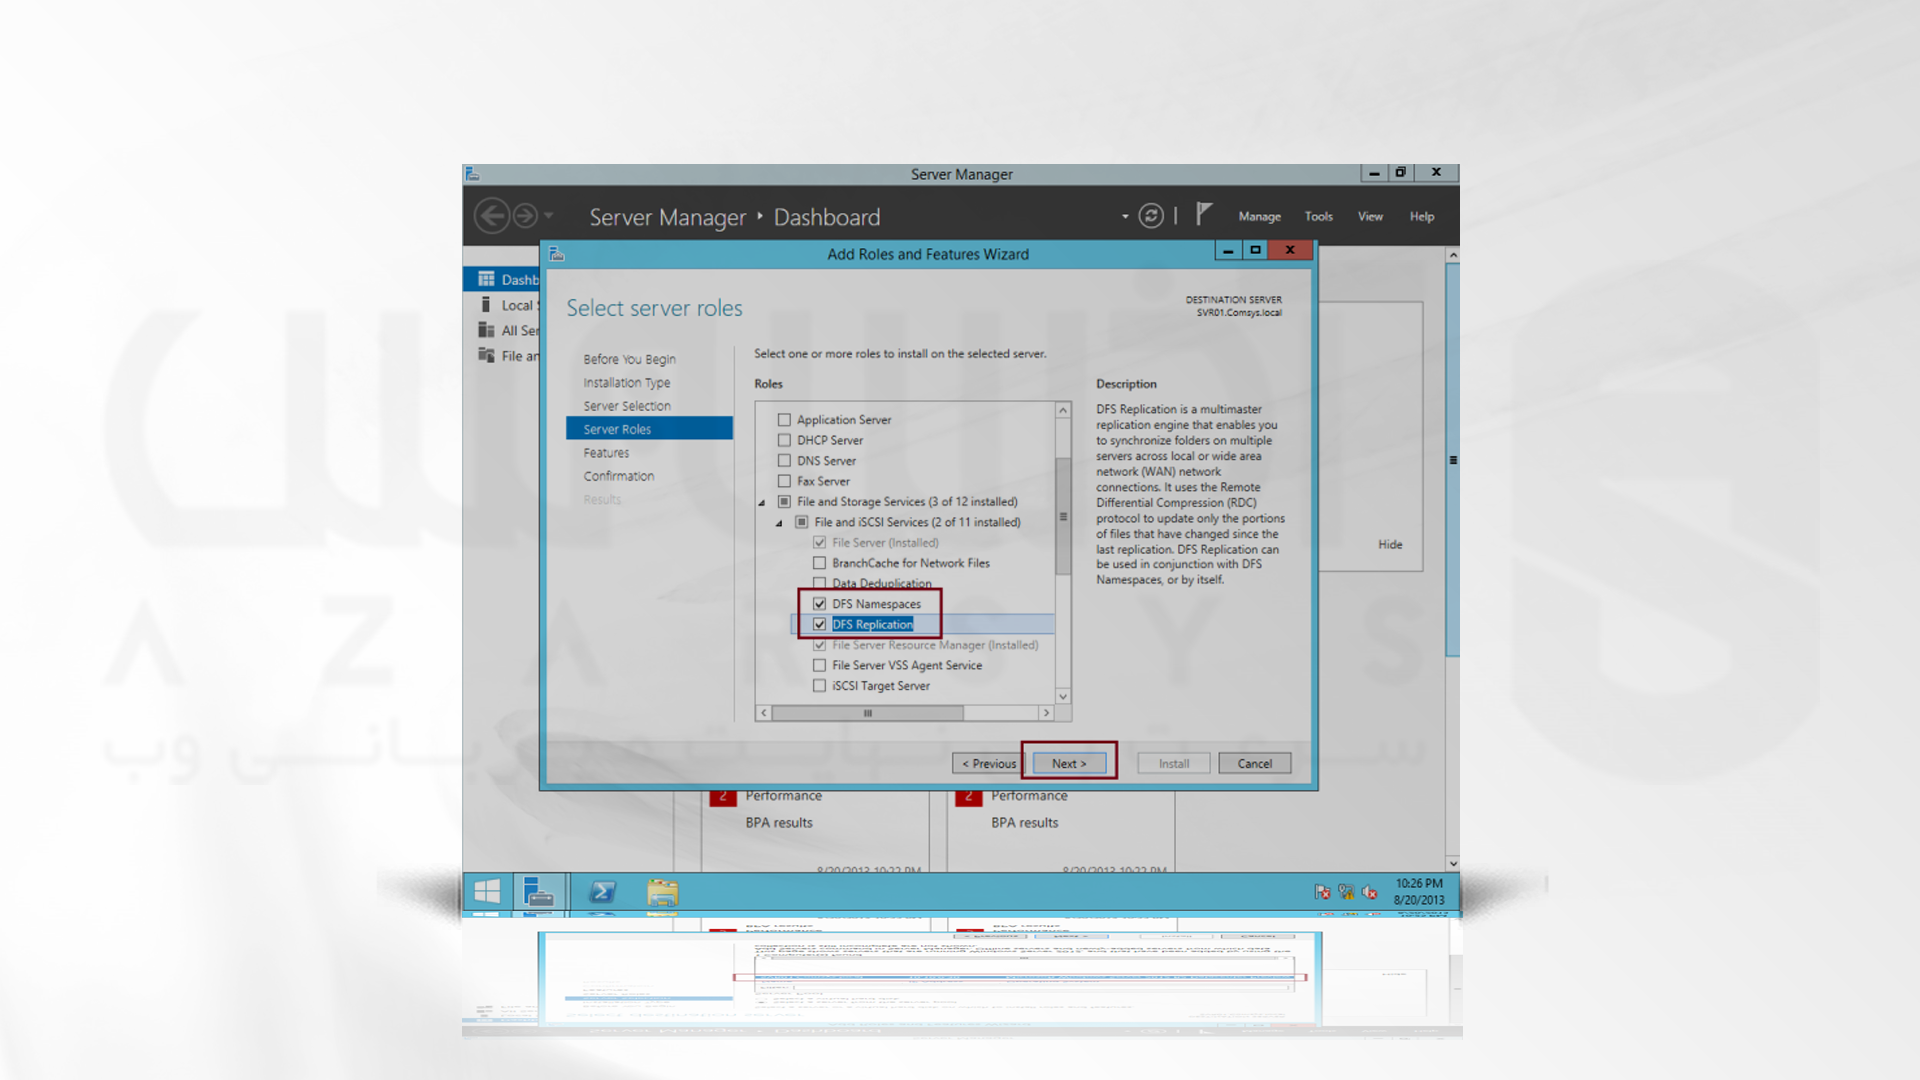
Task: Click the Manage menu in Server Manager
Action: coord(1261,216)
